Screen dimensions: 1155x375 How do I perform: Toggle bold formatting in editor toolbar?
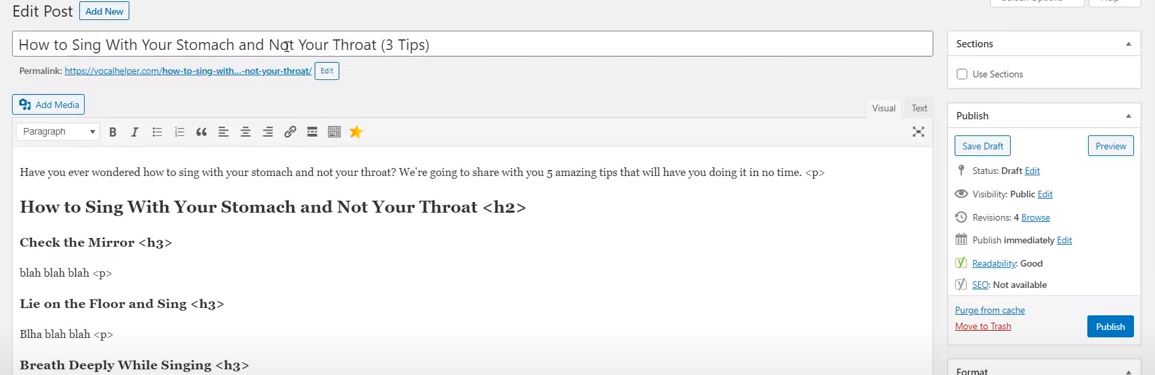coord(113,132)
